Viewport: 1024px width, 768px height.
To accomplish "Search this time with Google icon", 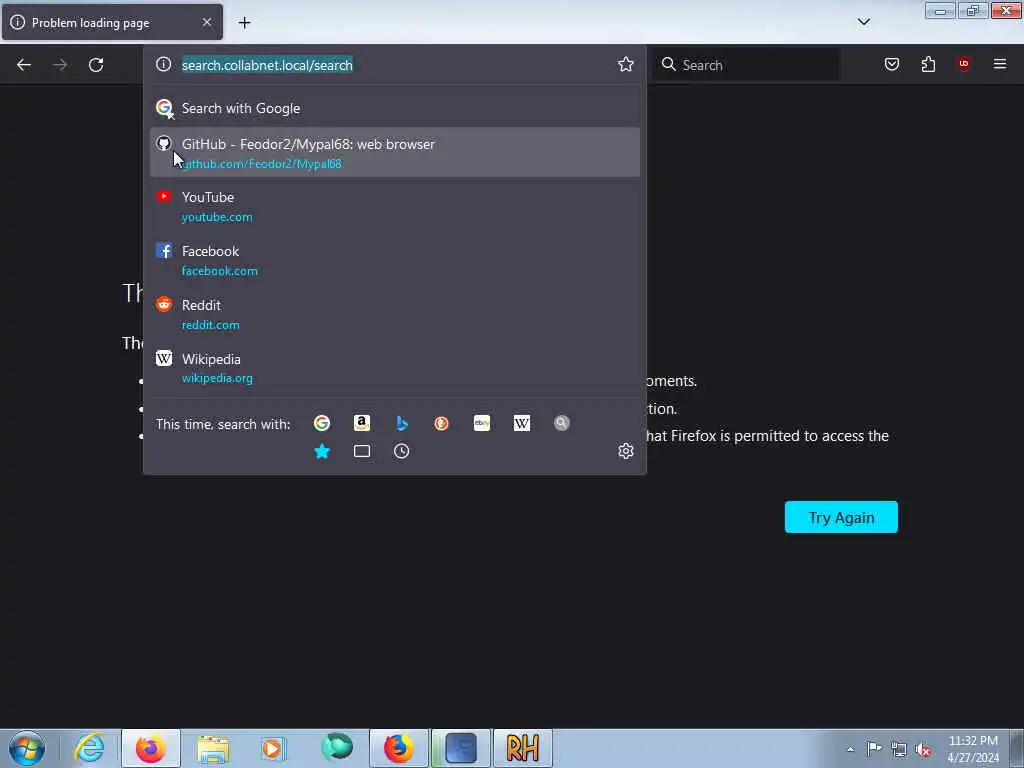I will (321, 423).
